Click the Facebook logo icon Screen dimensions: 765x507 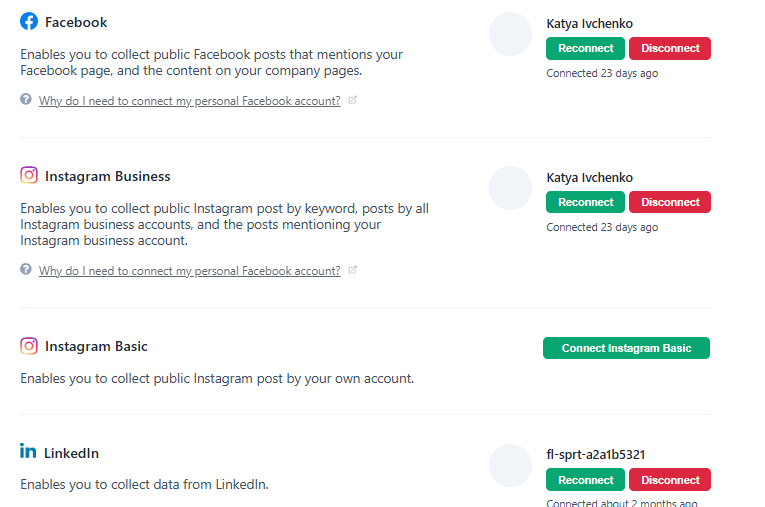[x=29, y=21]
